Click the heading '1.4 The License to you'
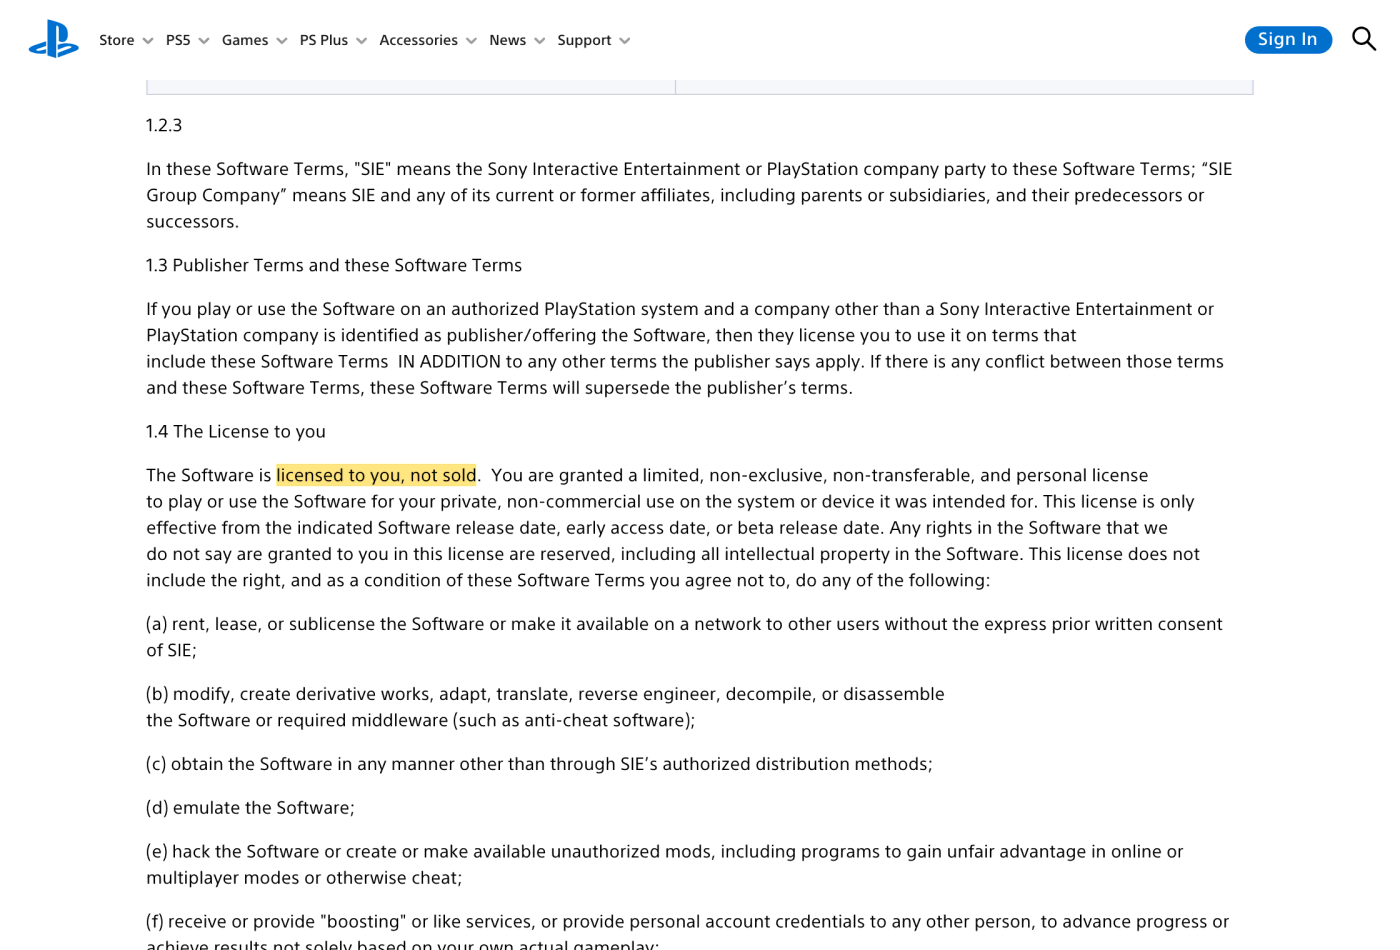The width and height of the screenshot is (1400, 950). [x=236, y=431]
